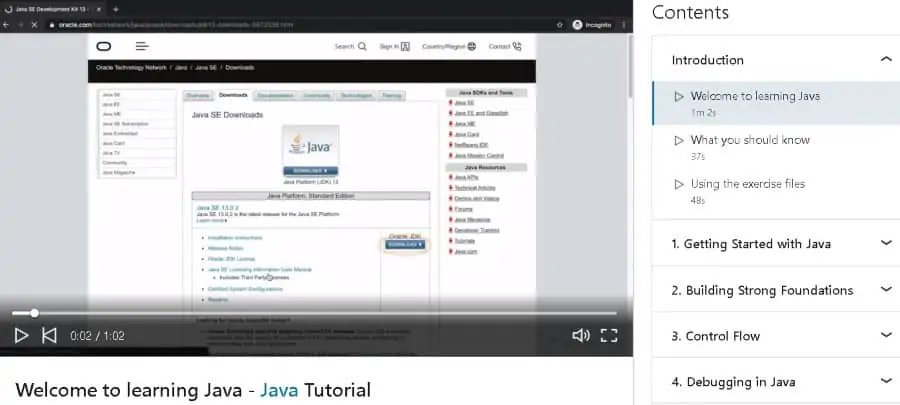
Task: Open the Oracle hamburger menu icon
Action: tap(142, 46)
